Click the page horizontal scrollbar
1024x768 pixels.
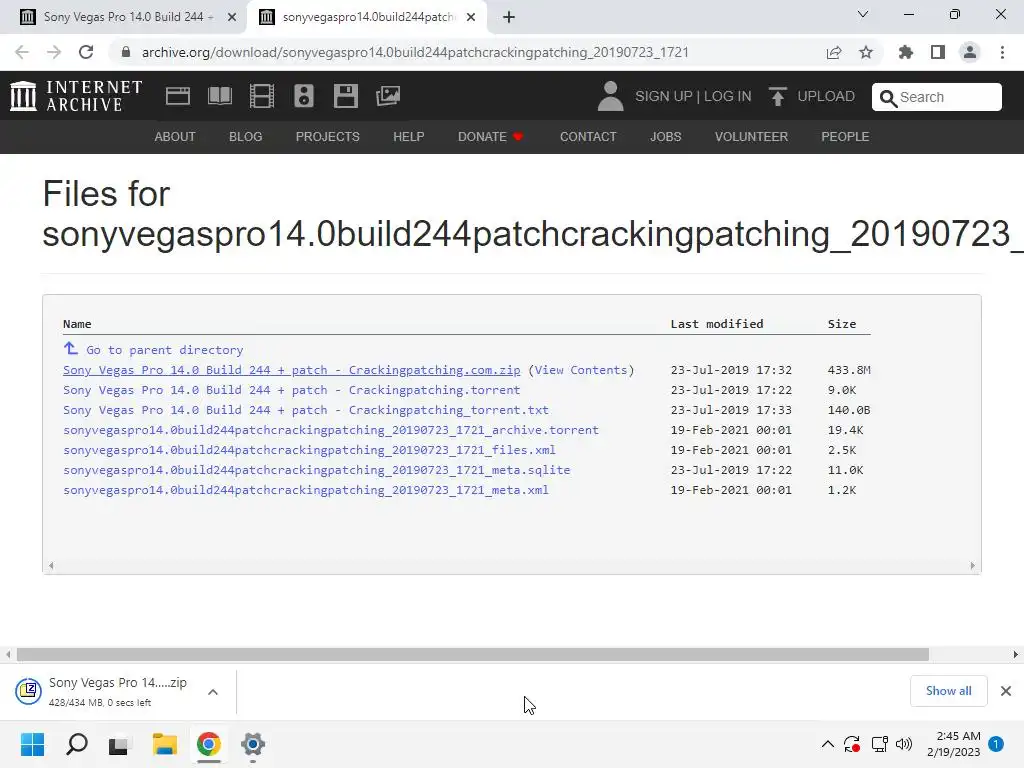pyautogui.click(x=473, y=654)
